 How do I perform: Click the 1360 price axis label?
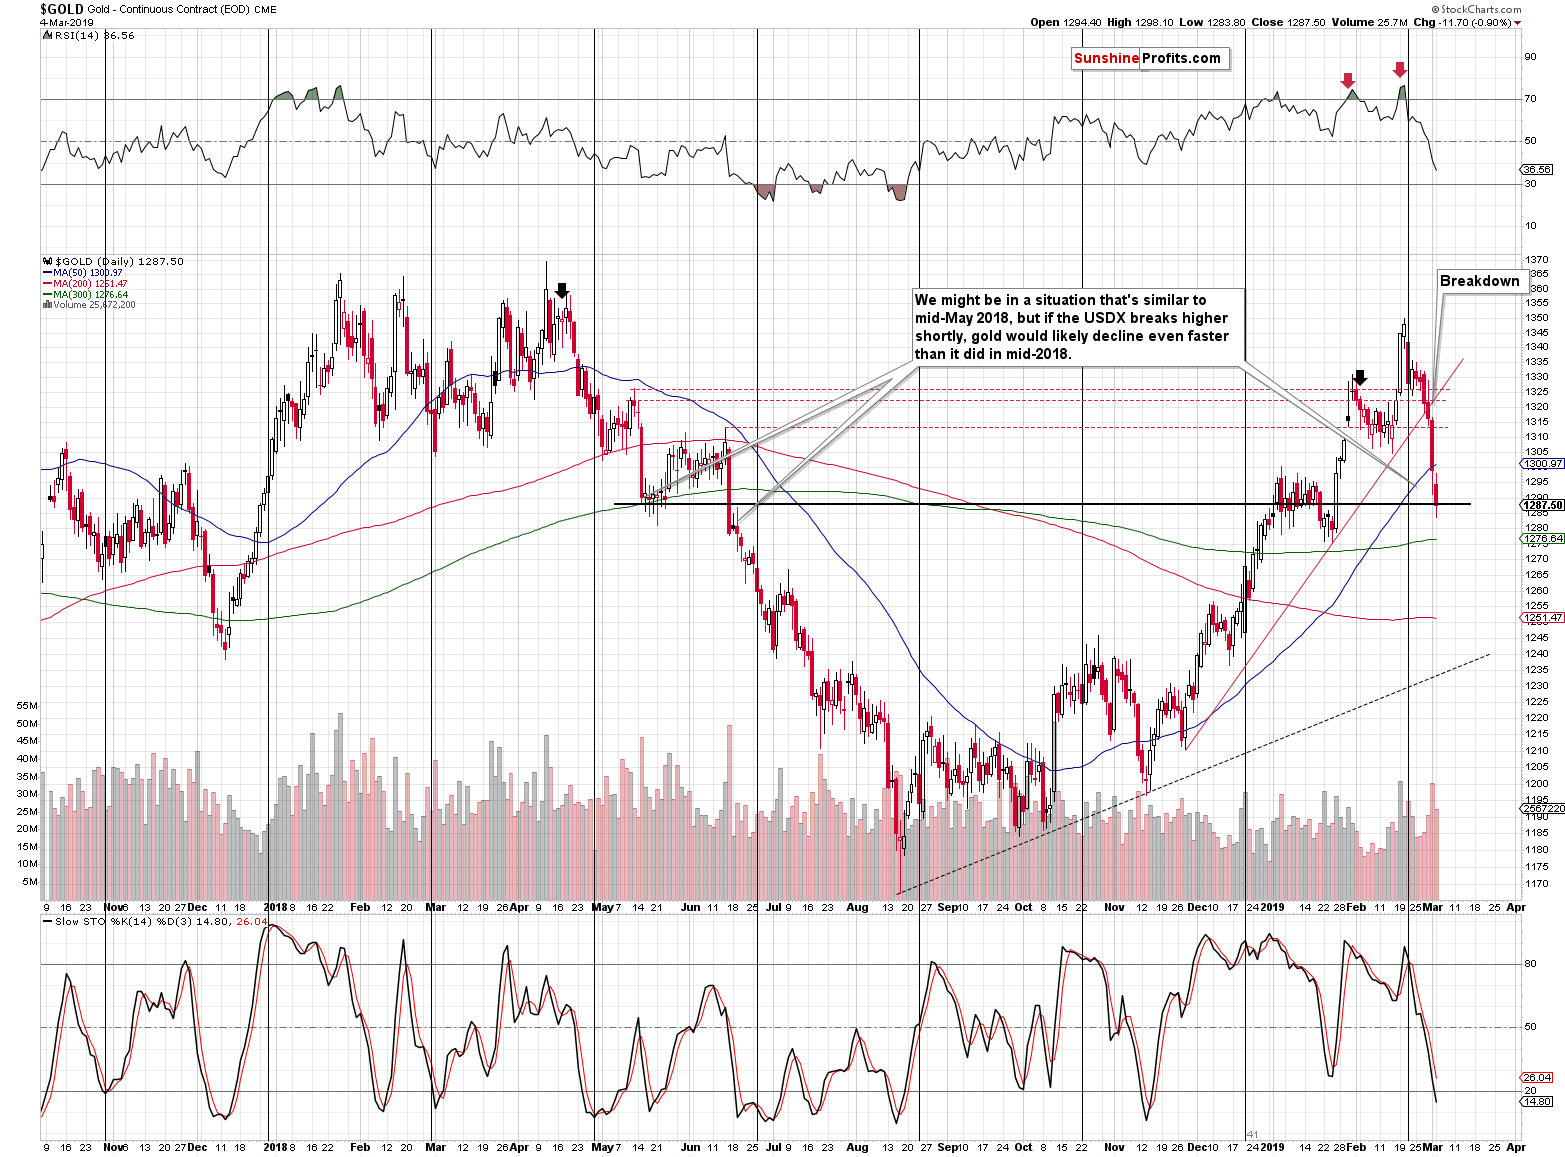coord(1536,288)
